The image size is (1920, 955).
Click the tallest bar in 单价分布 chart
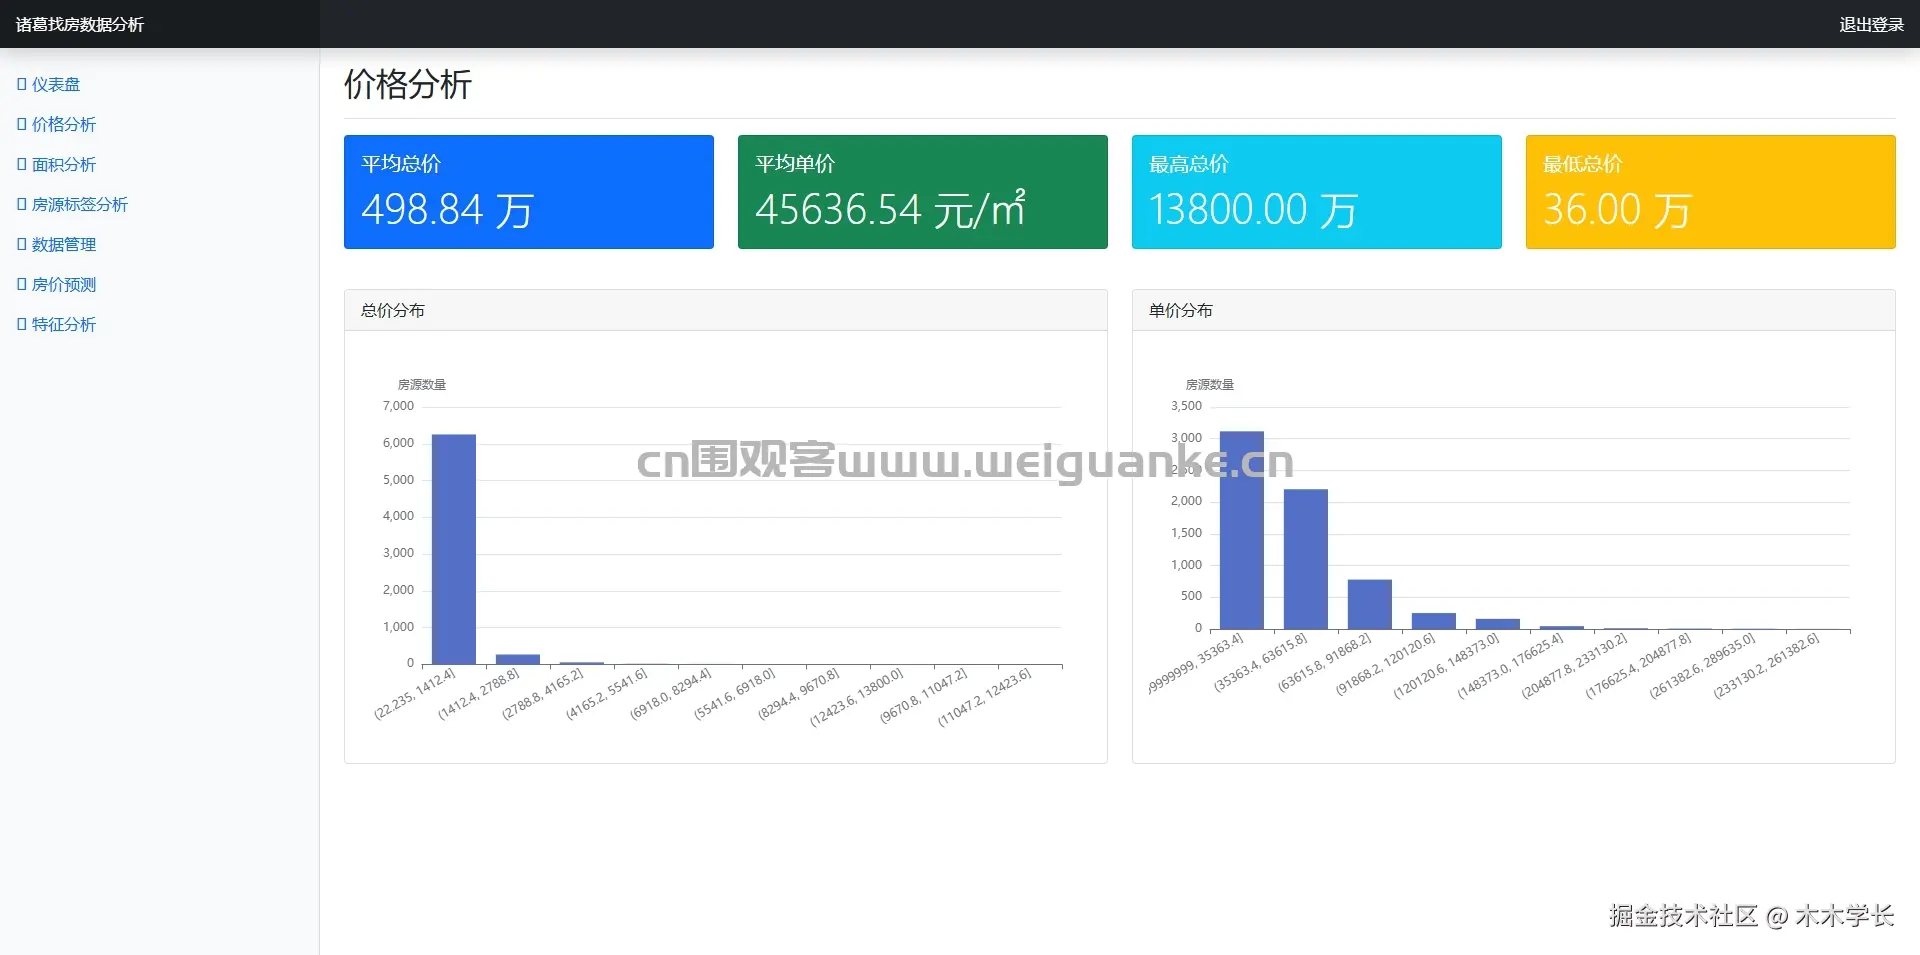tap(1242, 531)
